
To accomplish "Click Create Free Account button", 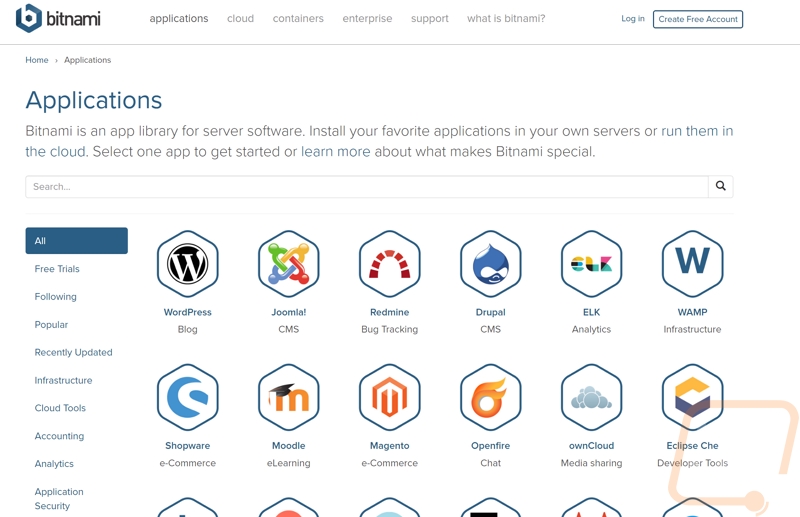I will [698, 19].
